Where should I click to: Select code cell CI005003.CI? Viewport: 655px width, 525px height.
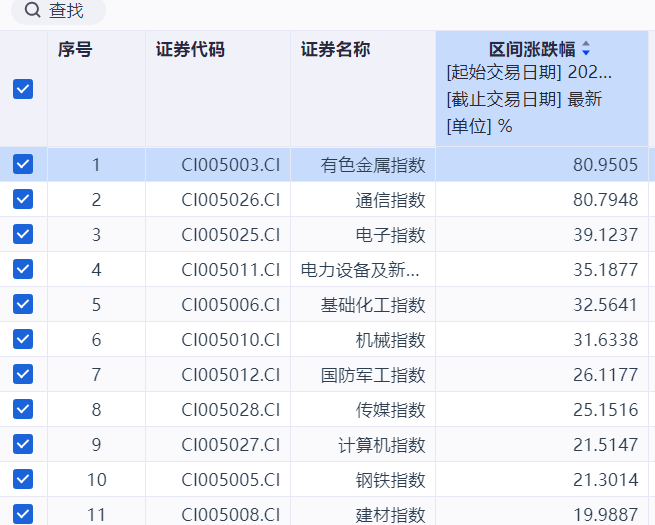(x=218, y=165)
